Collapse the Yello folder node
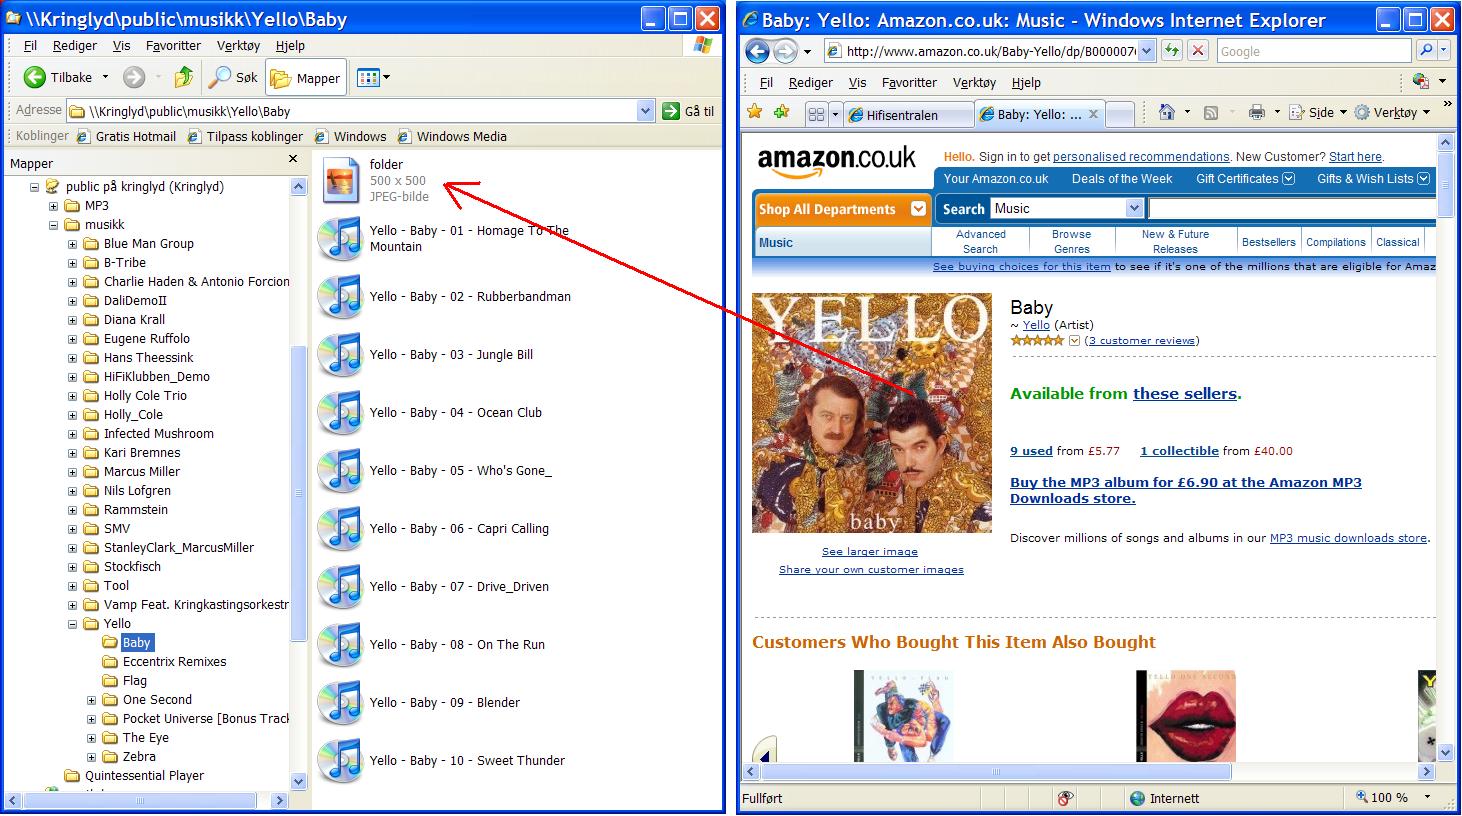Screen dimensions: 1462x816 pyautogui.click(x=72, y=624)
